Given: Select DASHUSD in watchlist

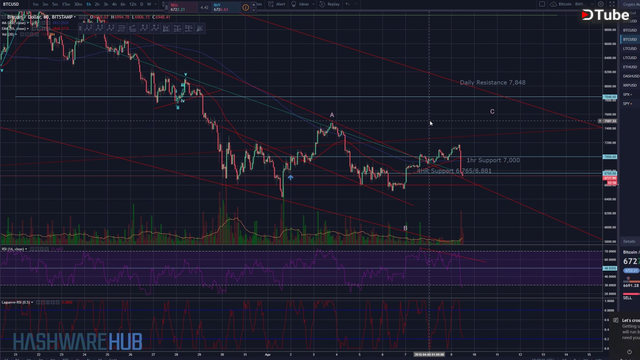Looking at the screenshot, I should [630, 76].
